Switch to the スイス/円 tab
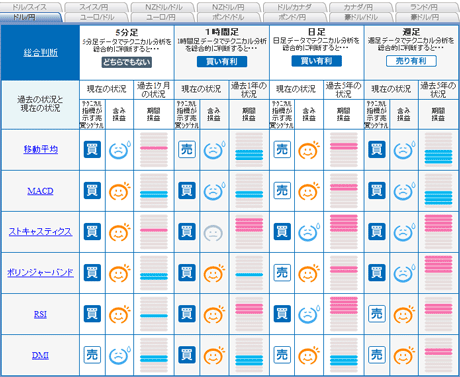Image resolution: width=460 pixels, height=377 pixels. coord(96,7)
